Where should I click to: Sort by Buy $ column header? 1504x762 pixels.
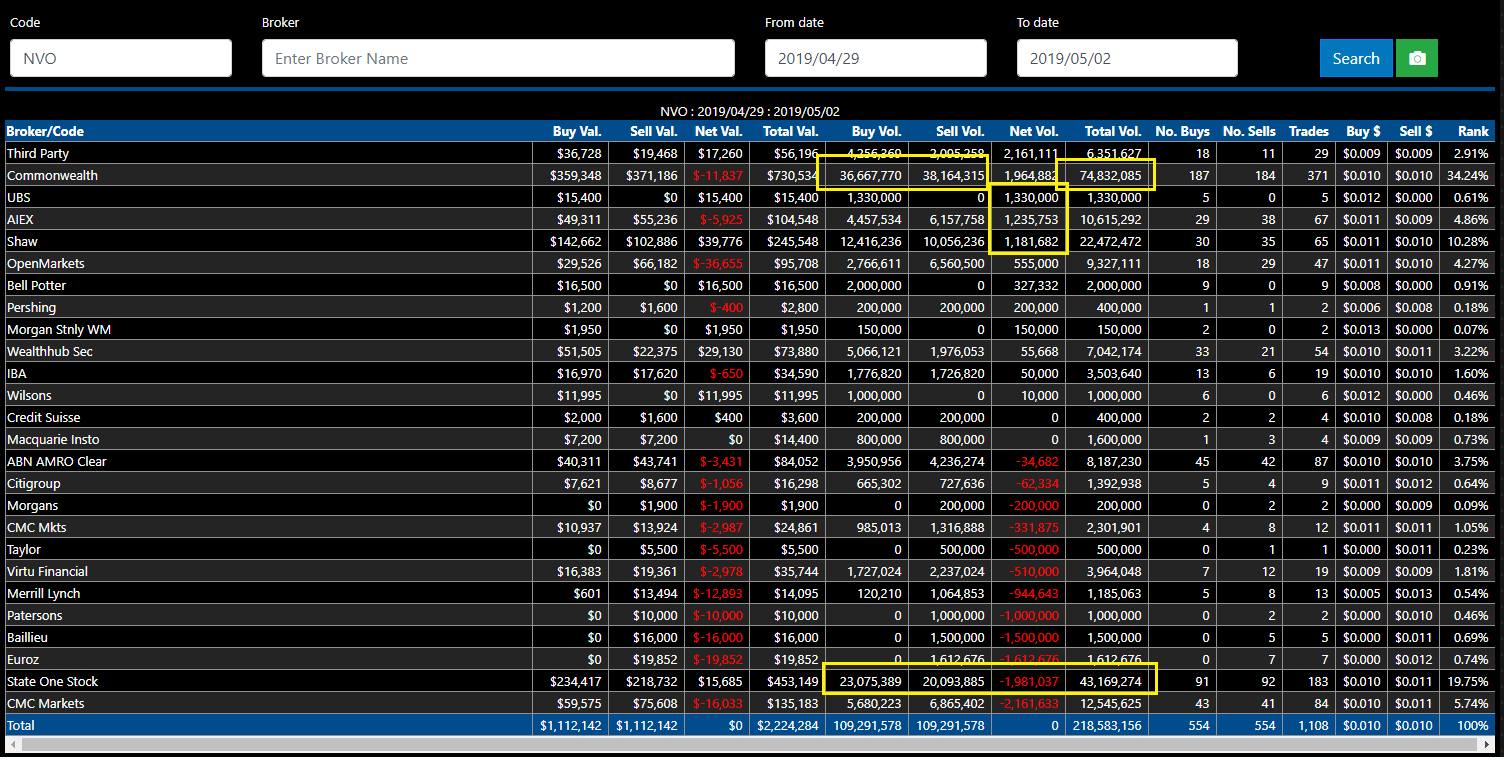(x=1364, y=131)
